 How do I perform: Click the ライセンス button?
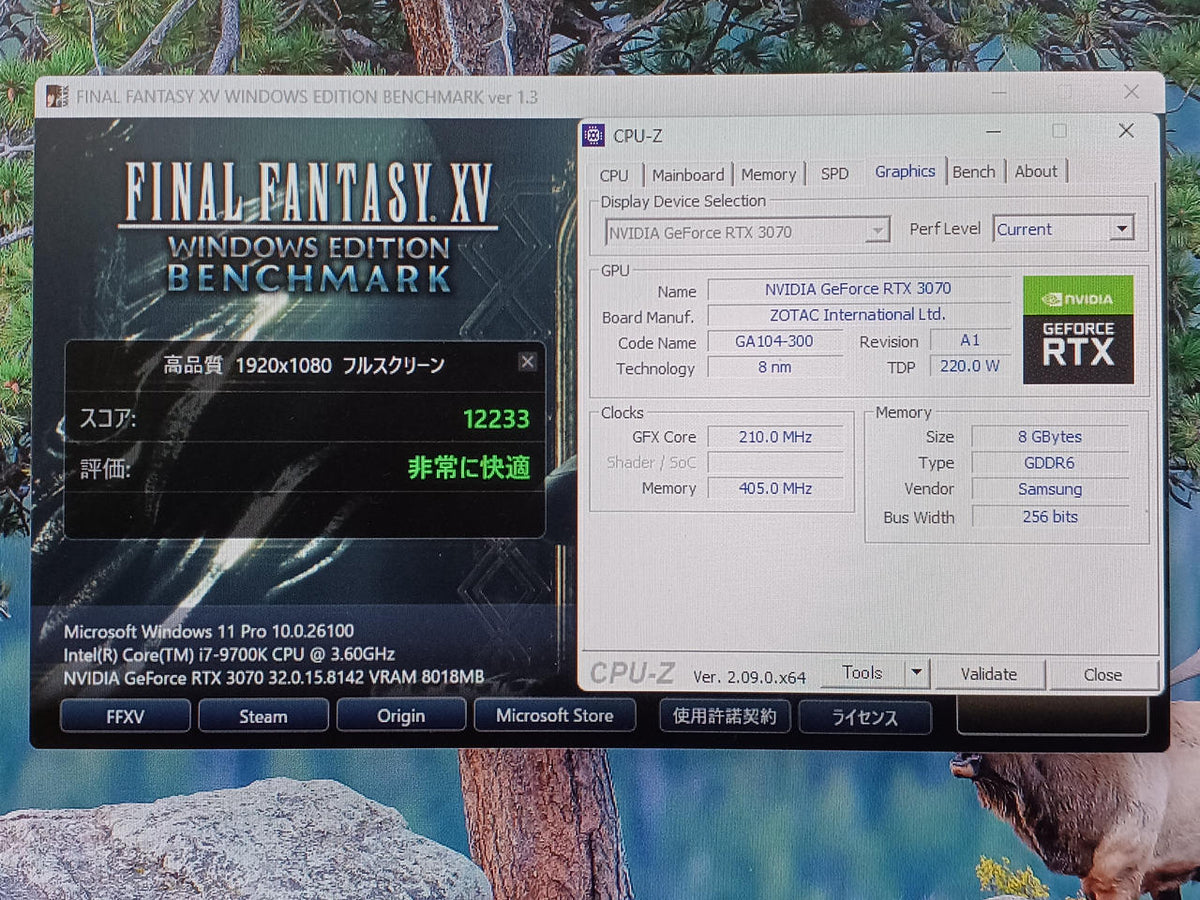tap(865, 717)
